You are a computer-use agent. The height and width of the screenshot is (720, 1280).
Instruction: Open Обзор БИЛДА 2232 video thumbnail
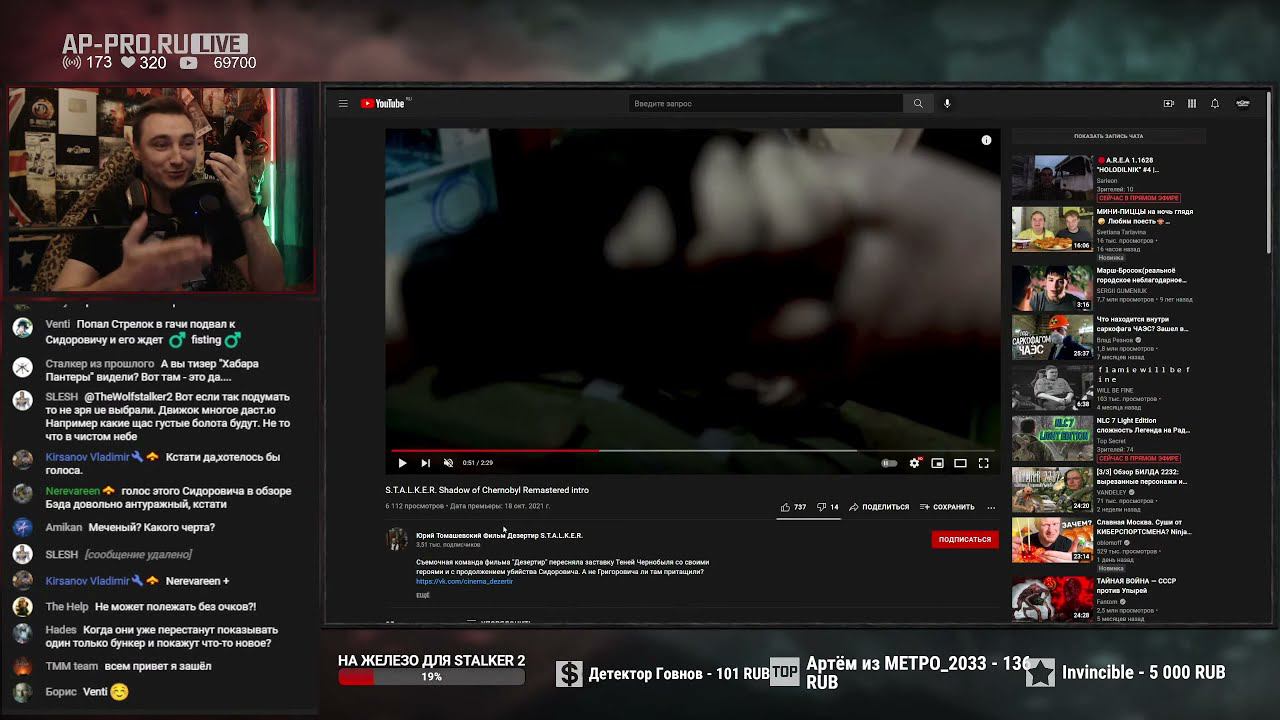pos(1052,489)
